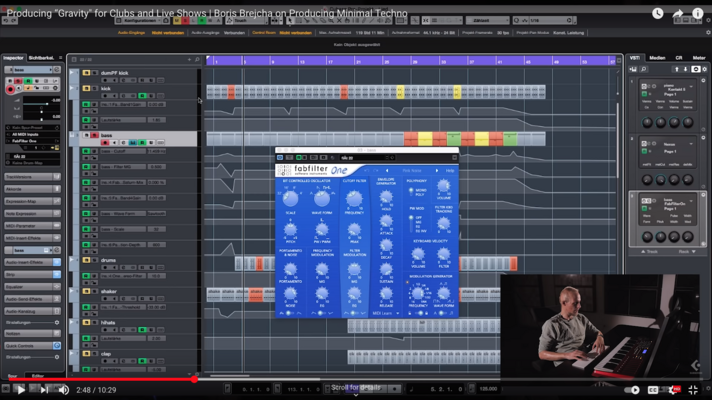Open the MIDI Learn menu in FabFilter

click(x=386, y=313)
